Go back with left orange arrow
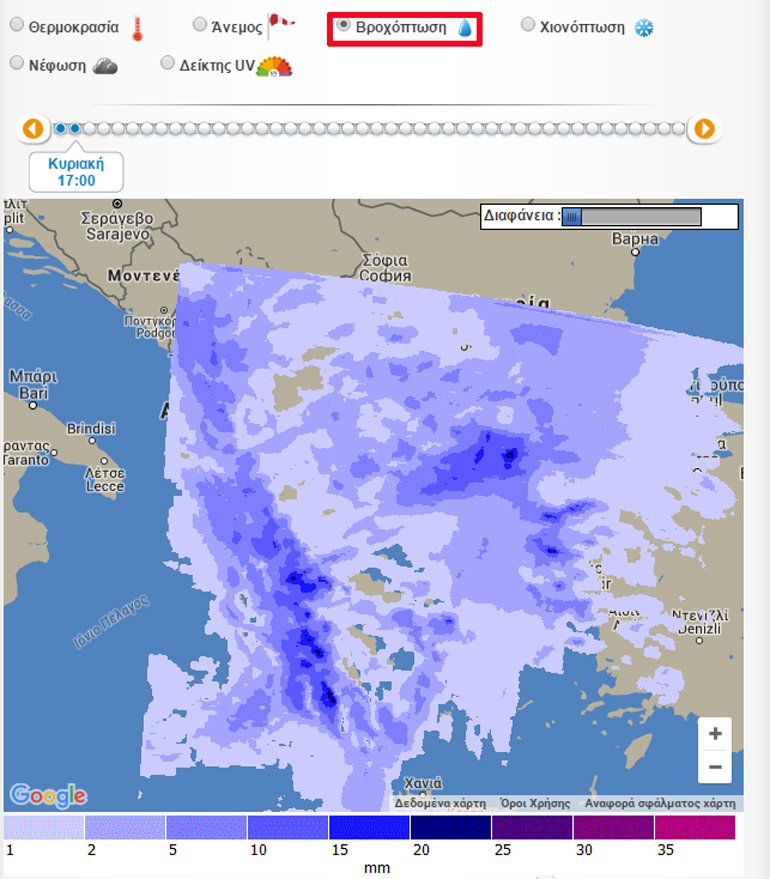 tap(33, 129)
